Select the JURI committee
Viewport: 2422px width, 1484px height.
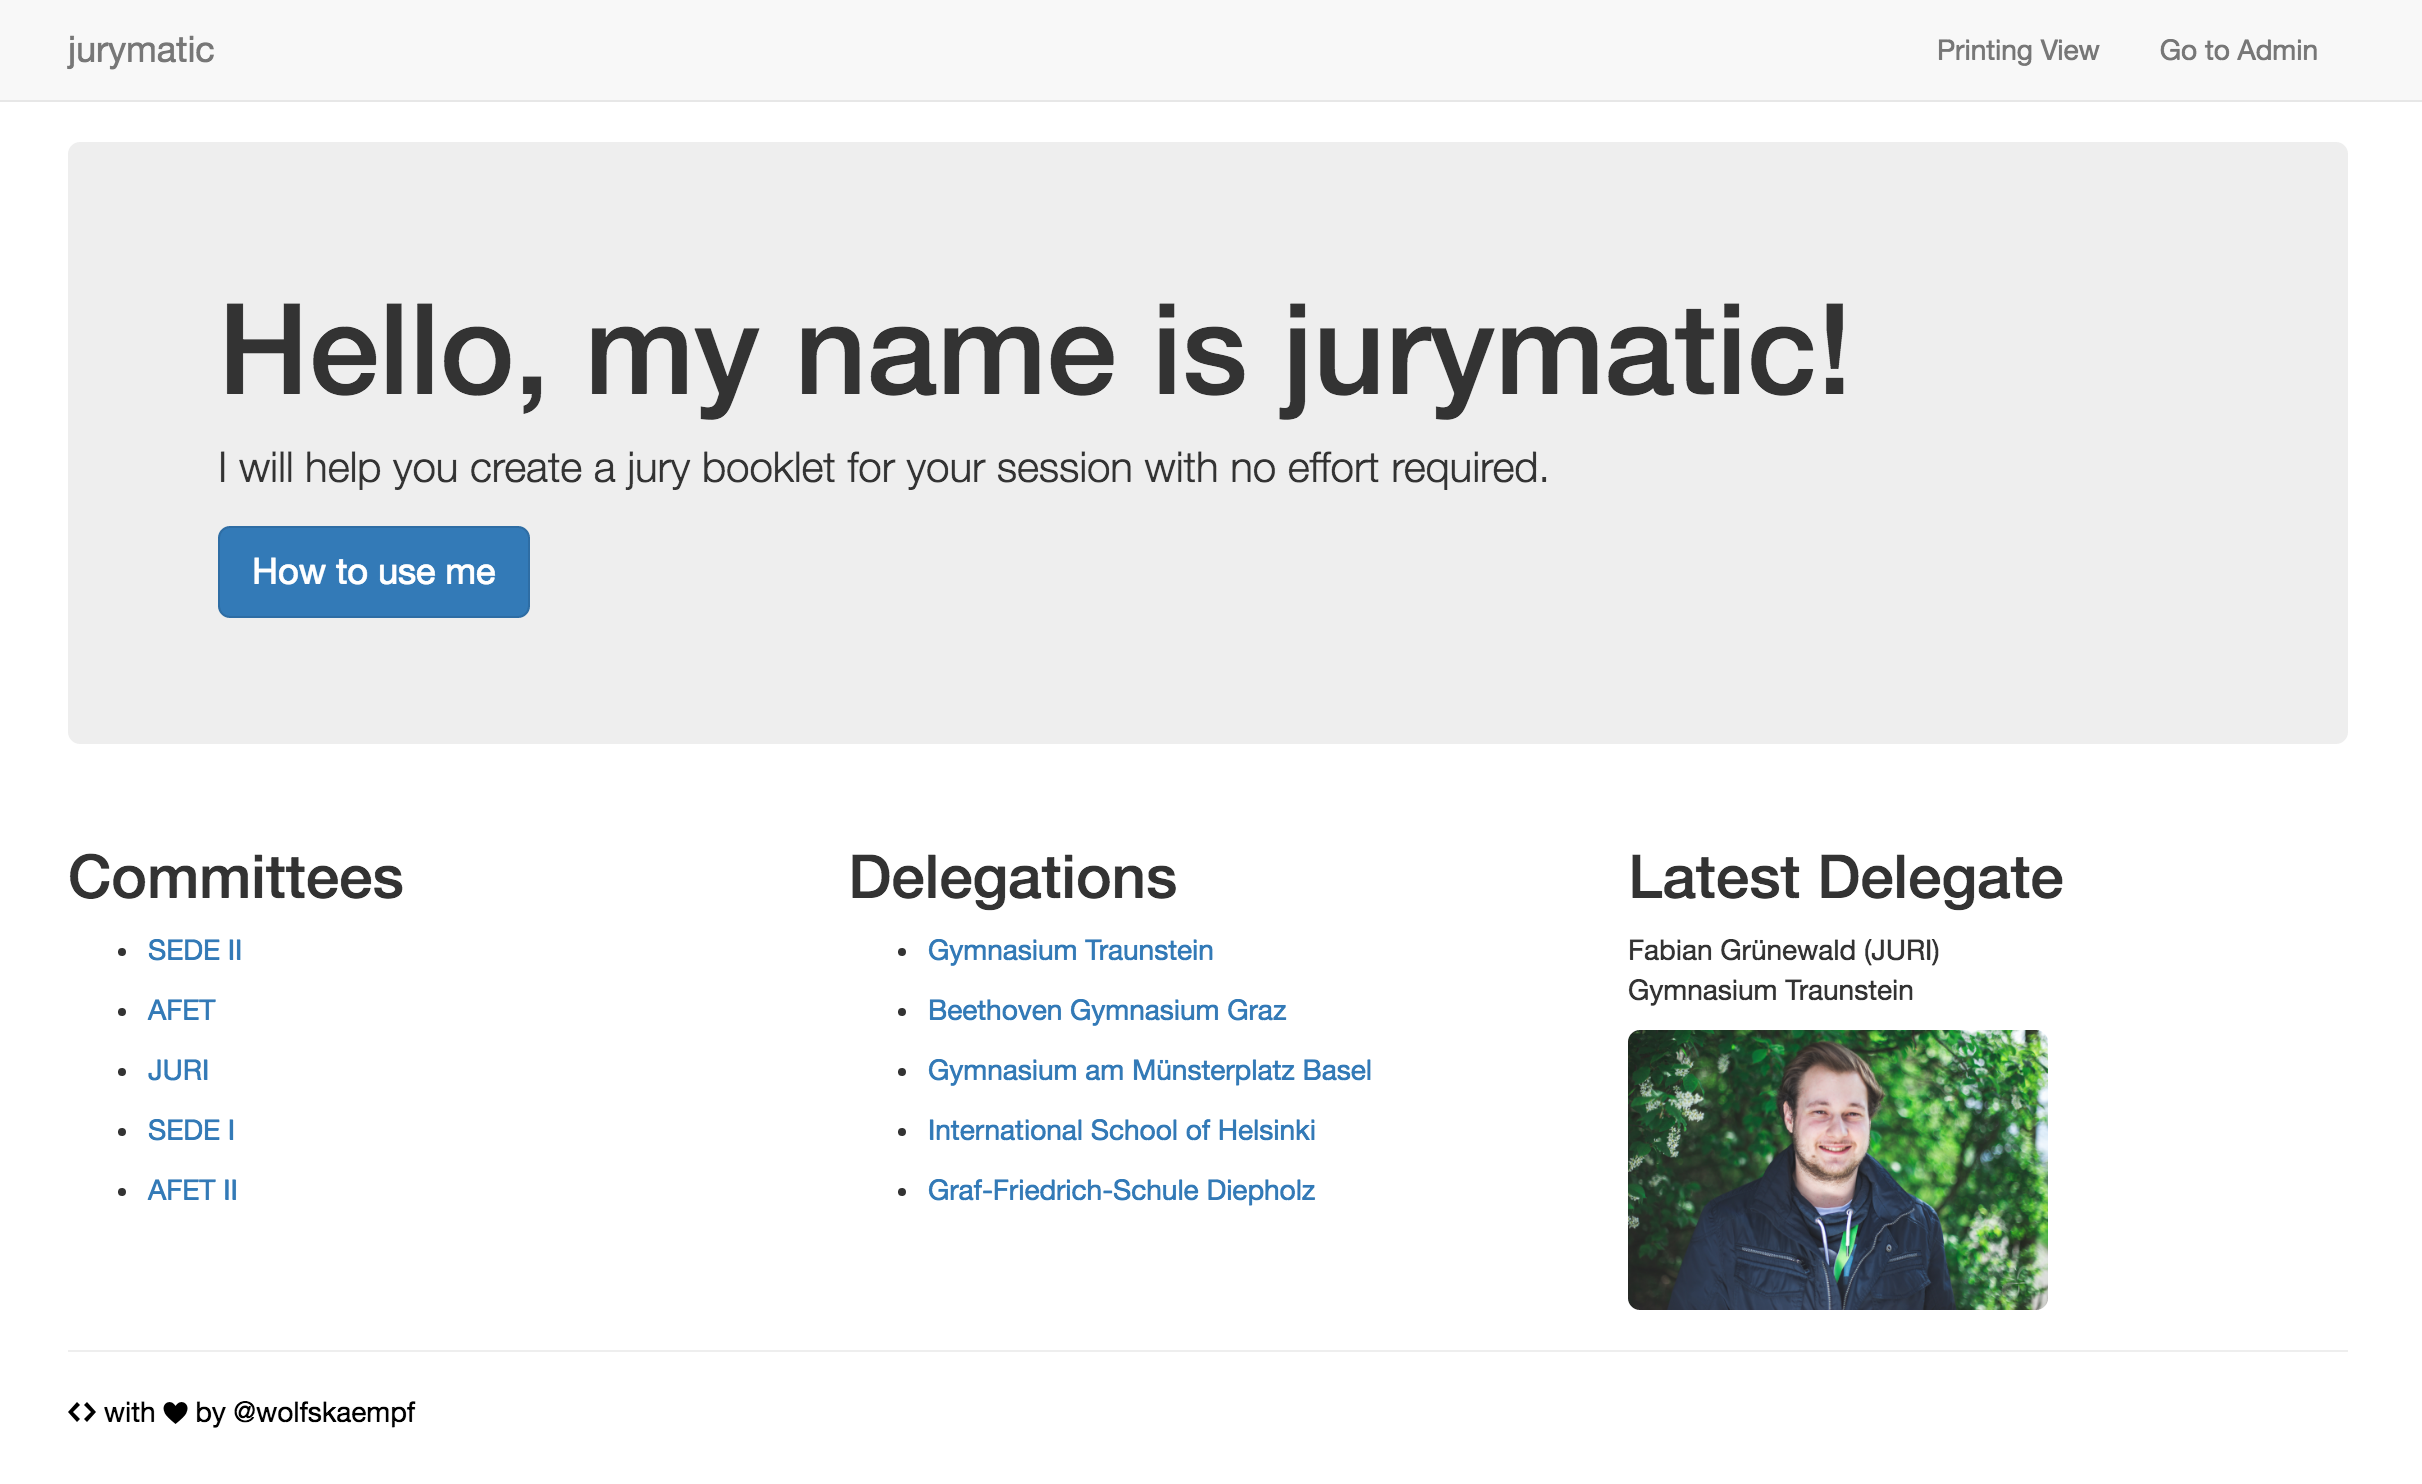click(178, 1070)
